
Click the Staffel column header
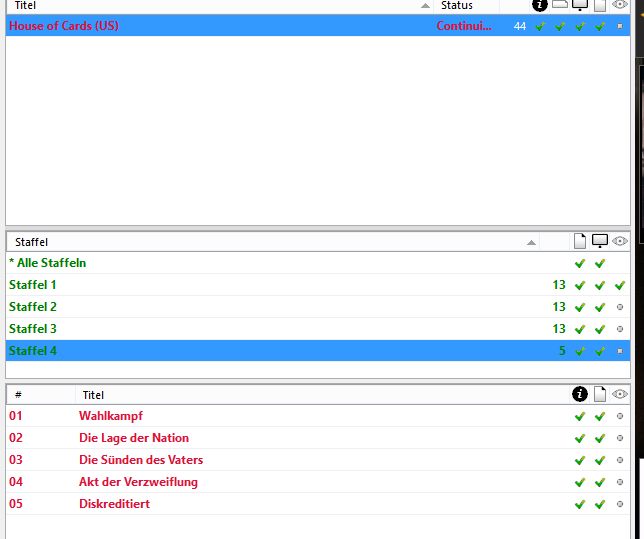273,242
